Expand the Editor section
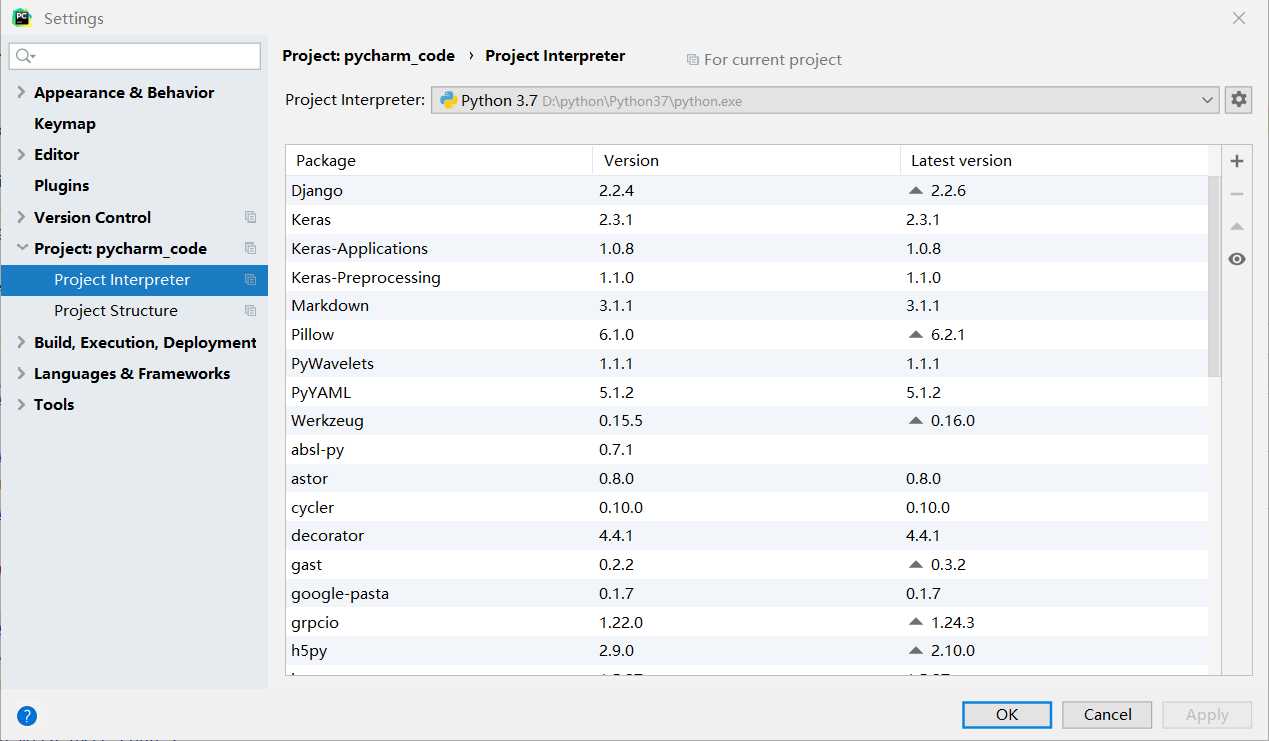Screen dimensions: 1269x741 [x=22, y=154]
